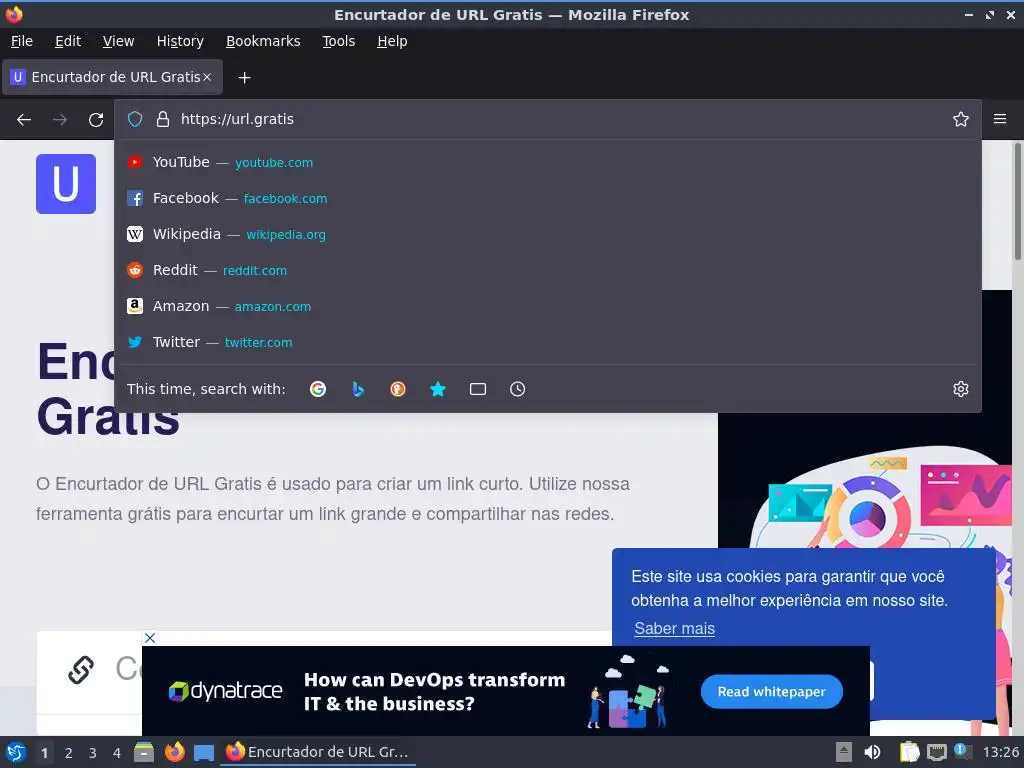This screenshot has width=1024, height=768.
Task: Open the History menu
Action: tap(180, 41)
